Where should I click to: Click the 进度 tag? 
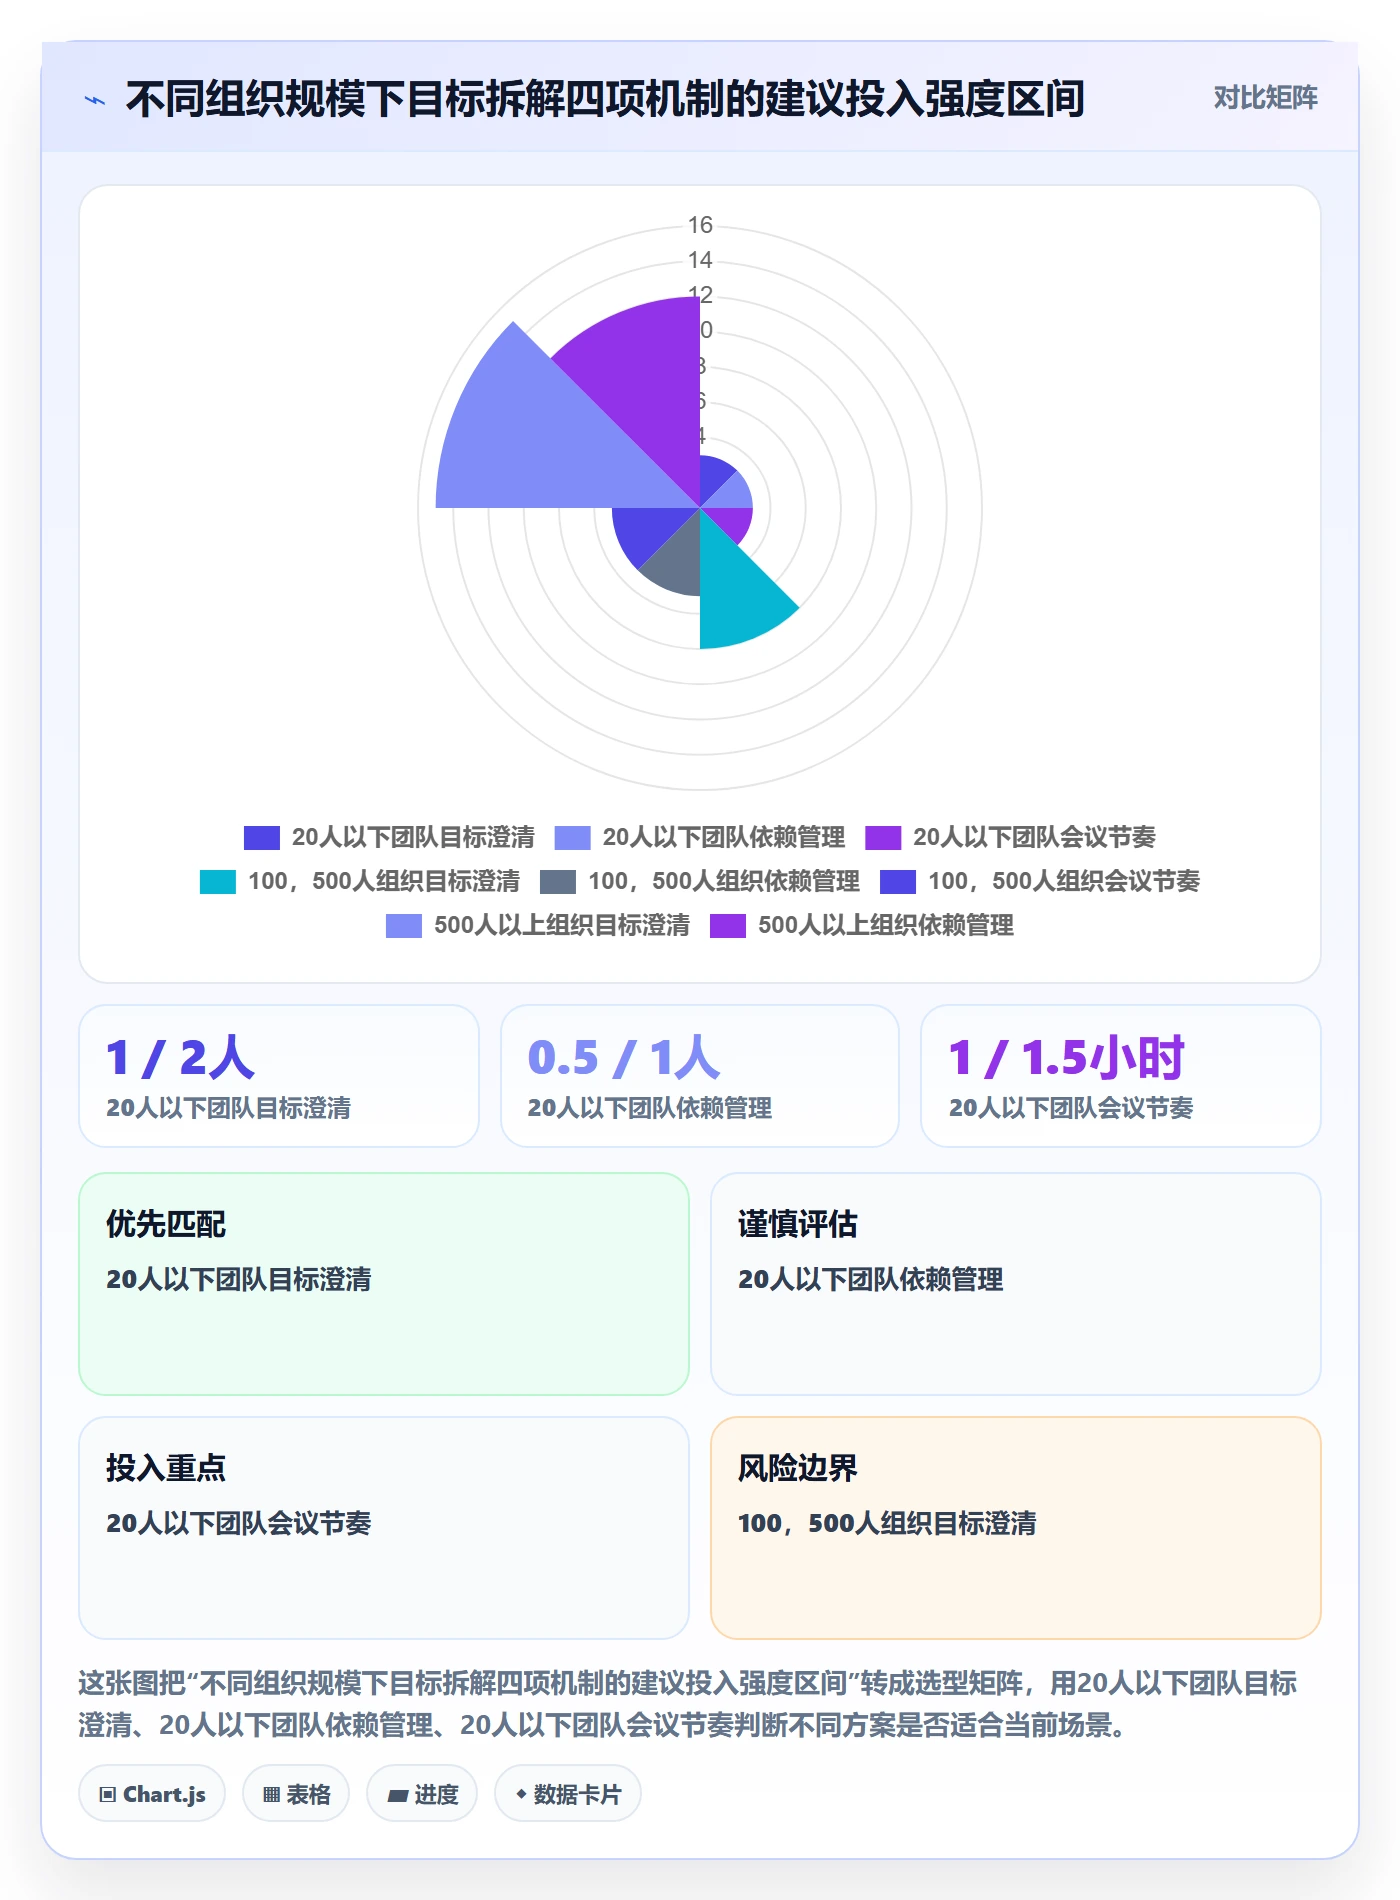coord(422,1794)
